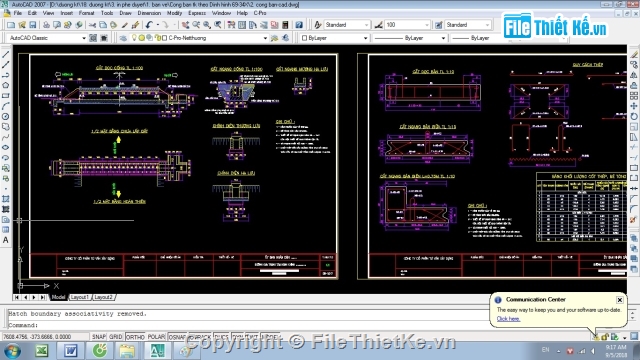Select the Rectangle draw tool
Viewport: 640px width, 360px height.
pyautogui.click(x=6, y=96)
